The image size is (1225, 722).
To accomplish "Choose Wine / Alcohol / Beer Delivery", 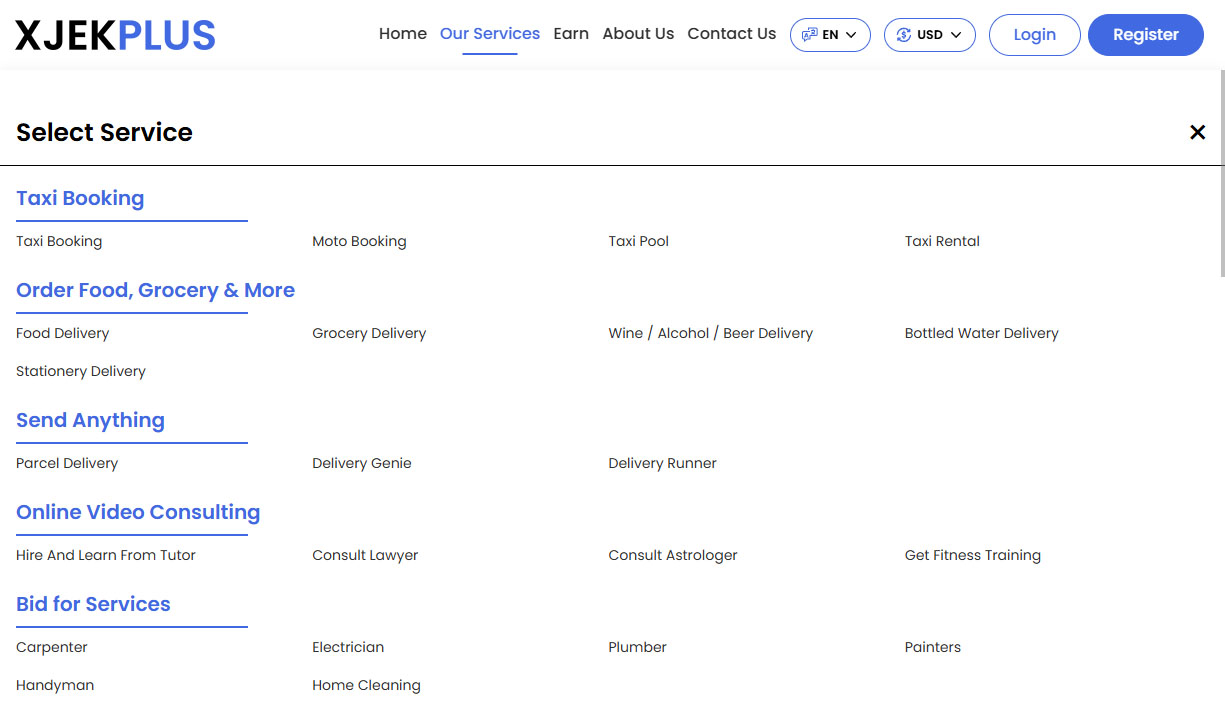I will (x=710, y=333).
